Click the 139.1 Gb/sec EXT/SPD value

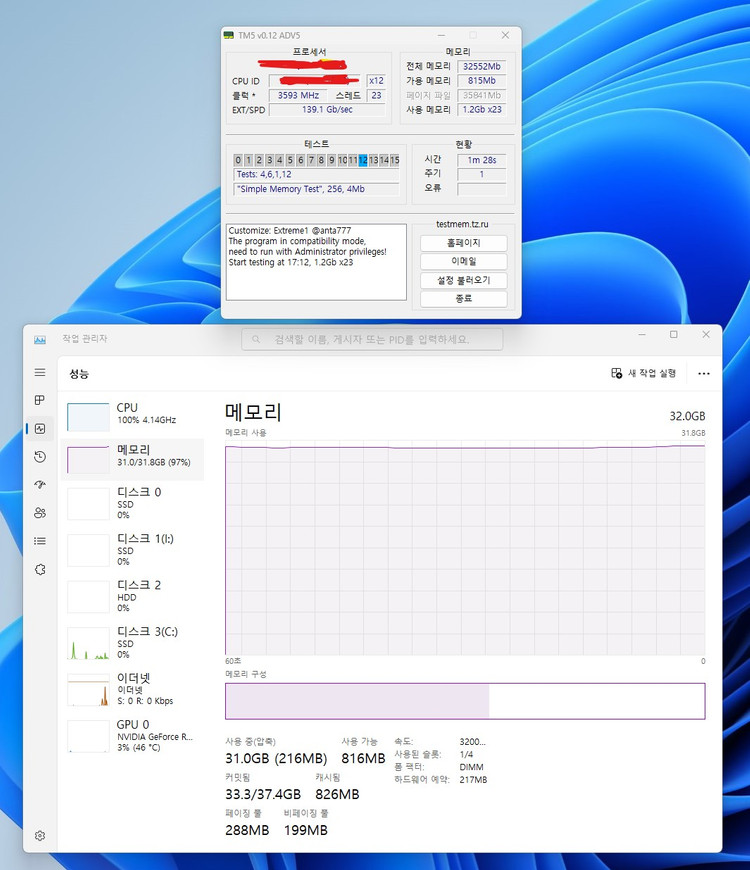tap(327, 110)
